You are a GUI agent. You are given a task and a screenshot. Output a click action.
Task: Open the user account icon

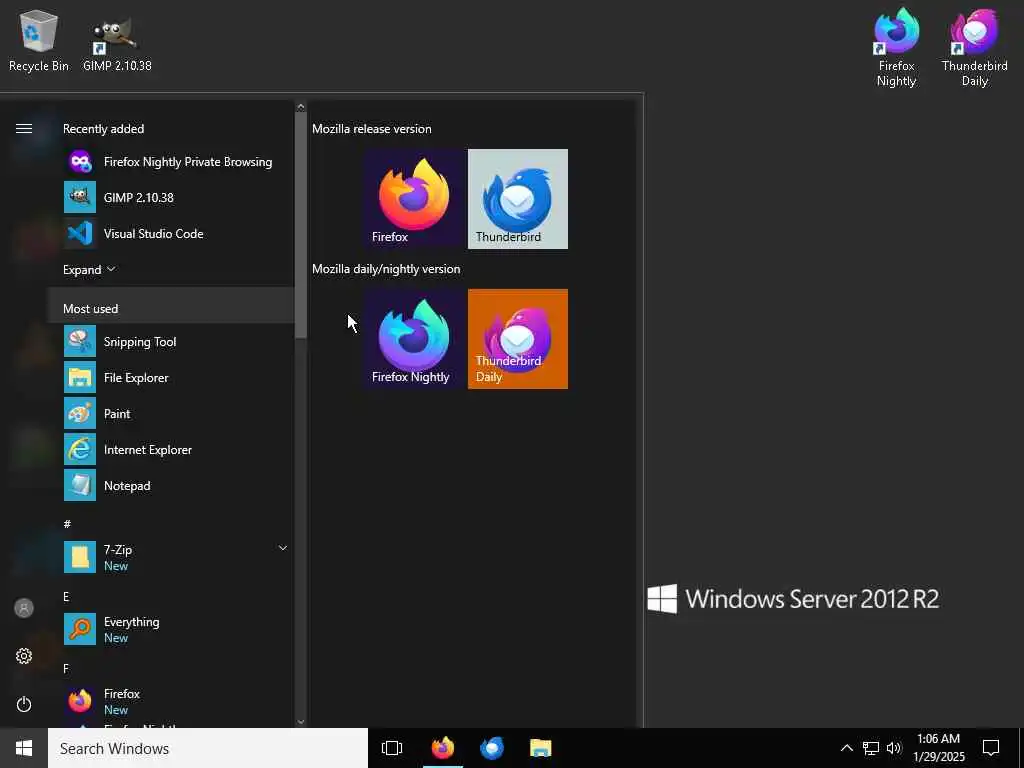click(x=24, y=608)
